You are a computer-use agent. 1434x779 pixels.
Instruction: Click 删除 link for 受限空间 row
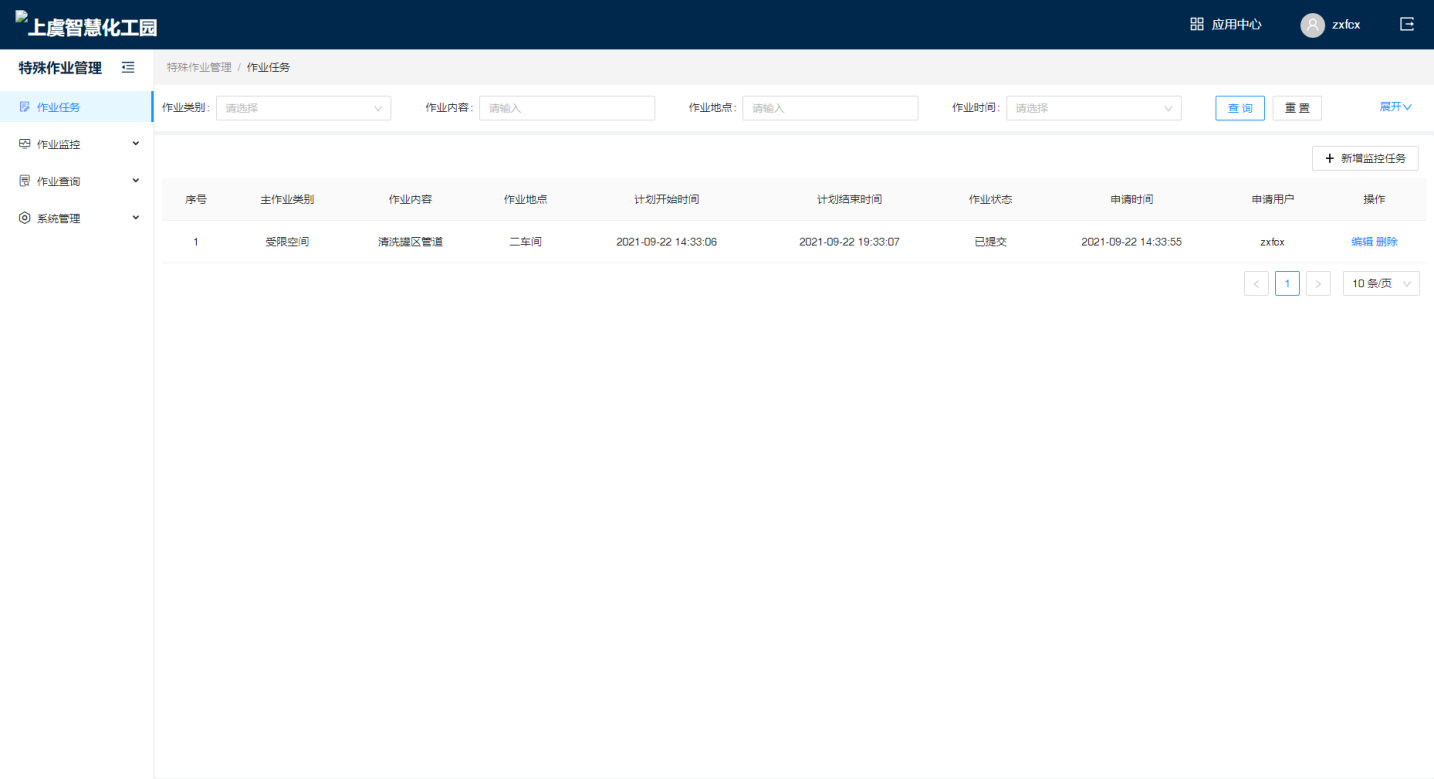[1387, 242]
